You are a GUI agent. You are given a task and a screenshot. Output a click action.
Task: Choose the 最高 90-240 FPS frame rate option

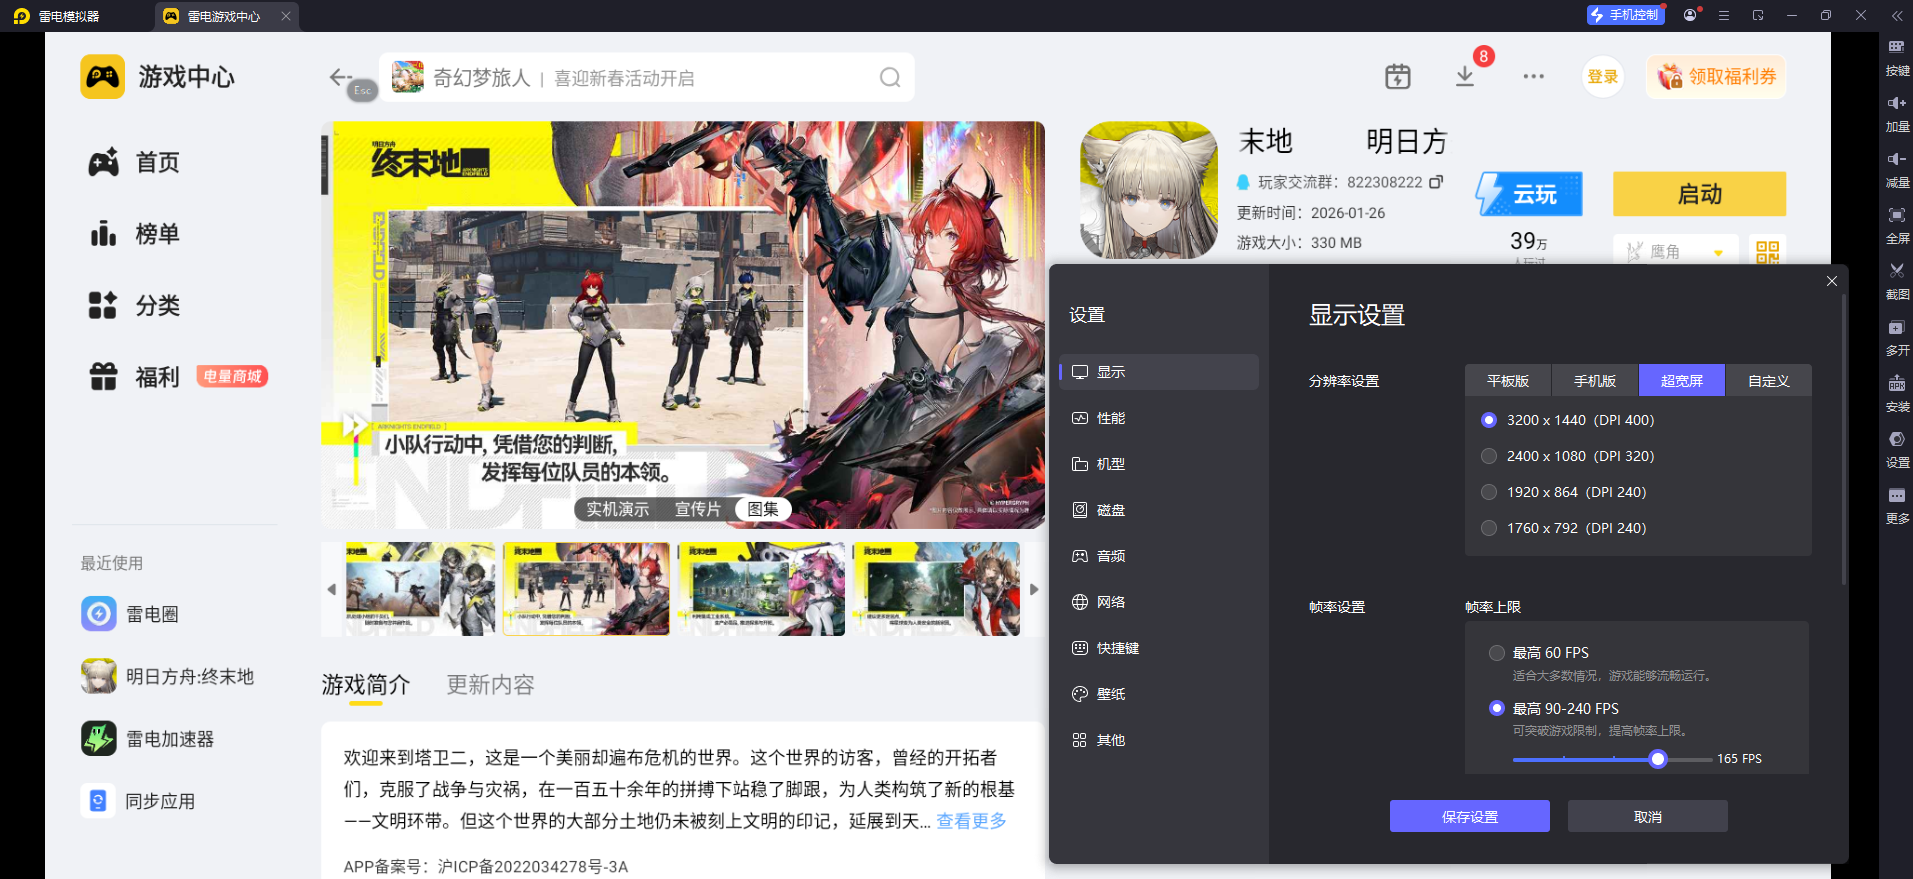click(x=1497, y=708)
